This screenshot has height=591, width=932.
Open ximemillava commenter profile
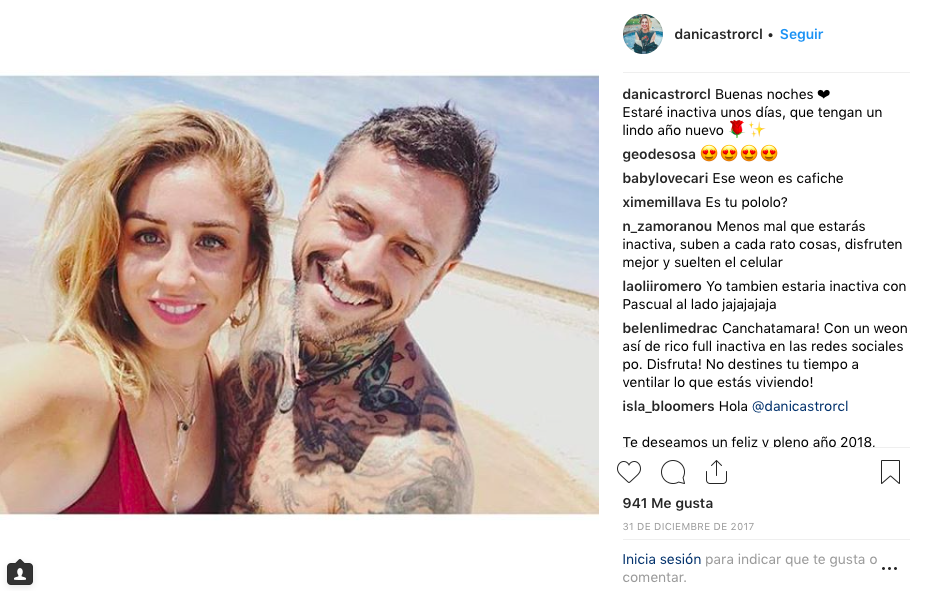click(662, 203)
